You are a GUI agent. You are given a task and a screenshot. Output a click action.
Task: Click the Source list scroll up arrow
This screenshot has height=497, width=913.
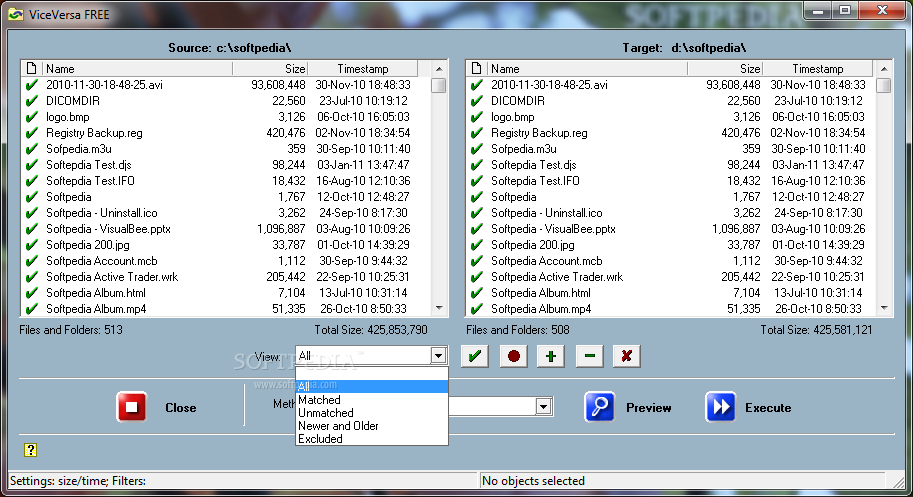pyautogui.click(x=439, y=69)
